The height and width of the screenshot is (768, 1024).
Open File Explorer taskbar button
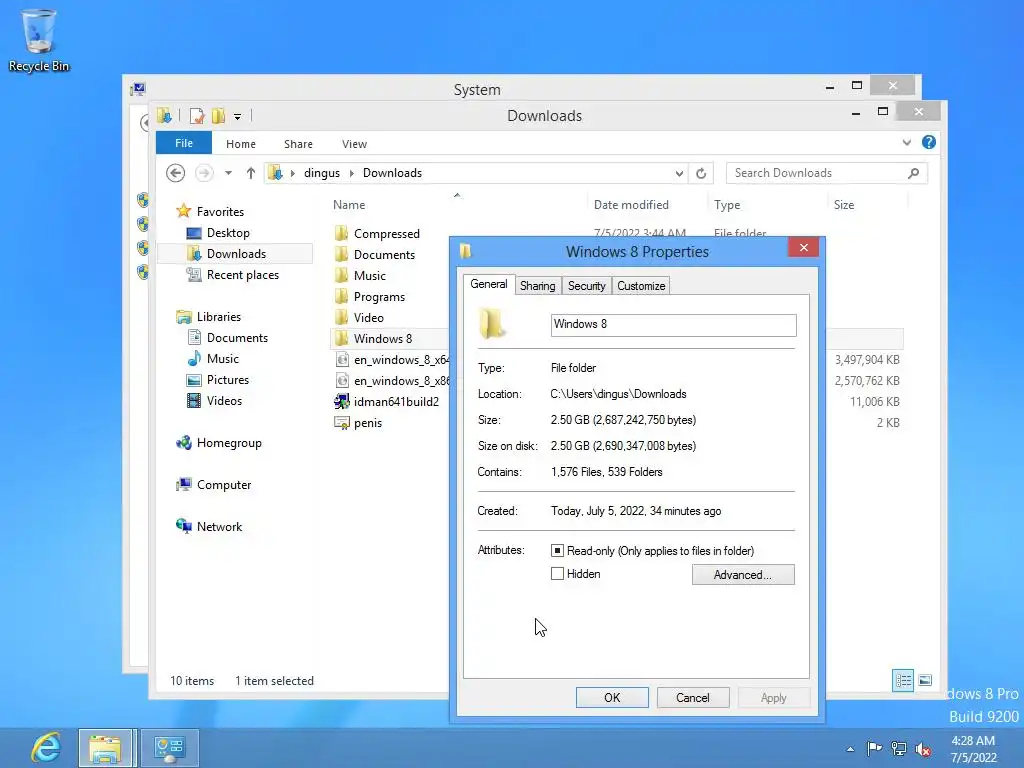click(106, 748)
